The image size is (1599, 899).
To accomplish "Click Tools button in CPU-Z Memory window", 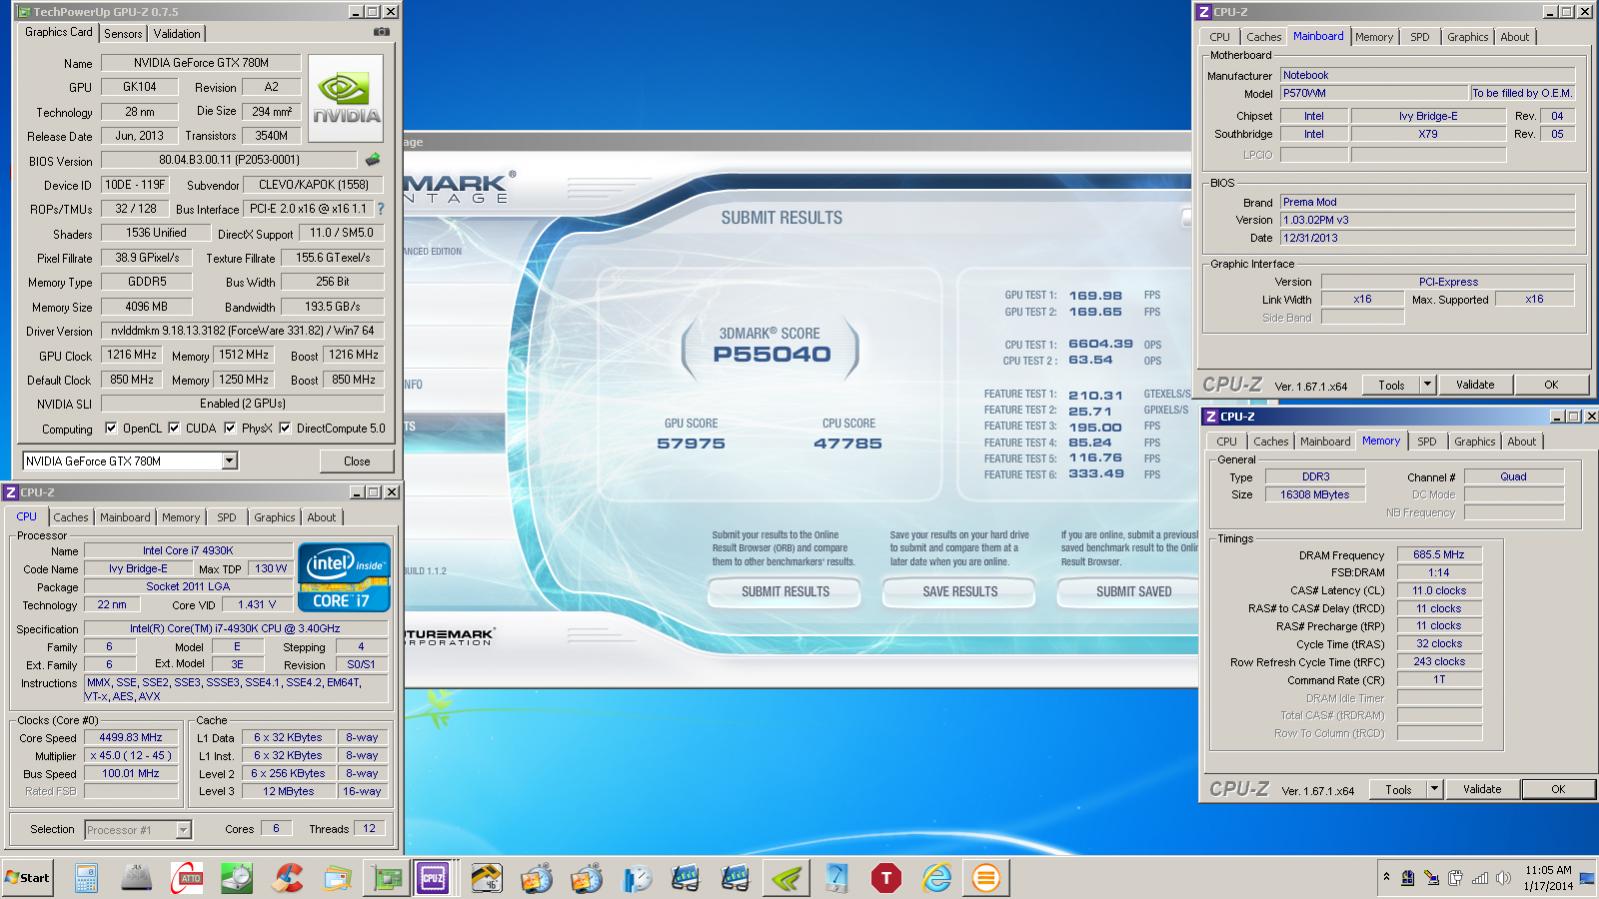I will (x=1398, y=789).
